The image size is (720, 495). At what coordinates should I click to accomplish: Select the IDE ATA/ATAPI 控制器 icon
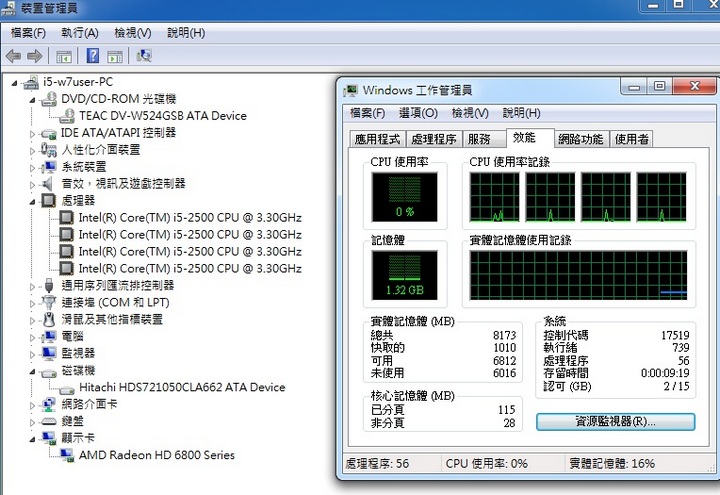49,134
